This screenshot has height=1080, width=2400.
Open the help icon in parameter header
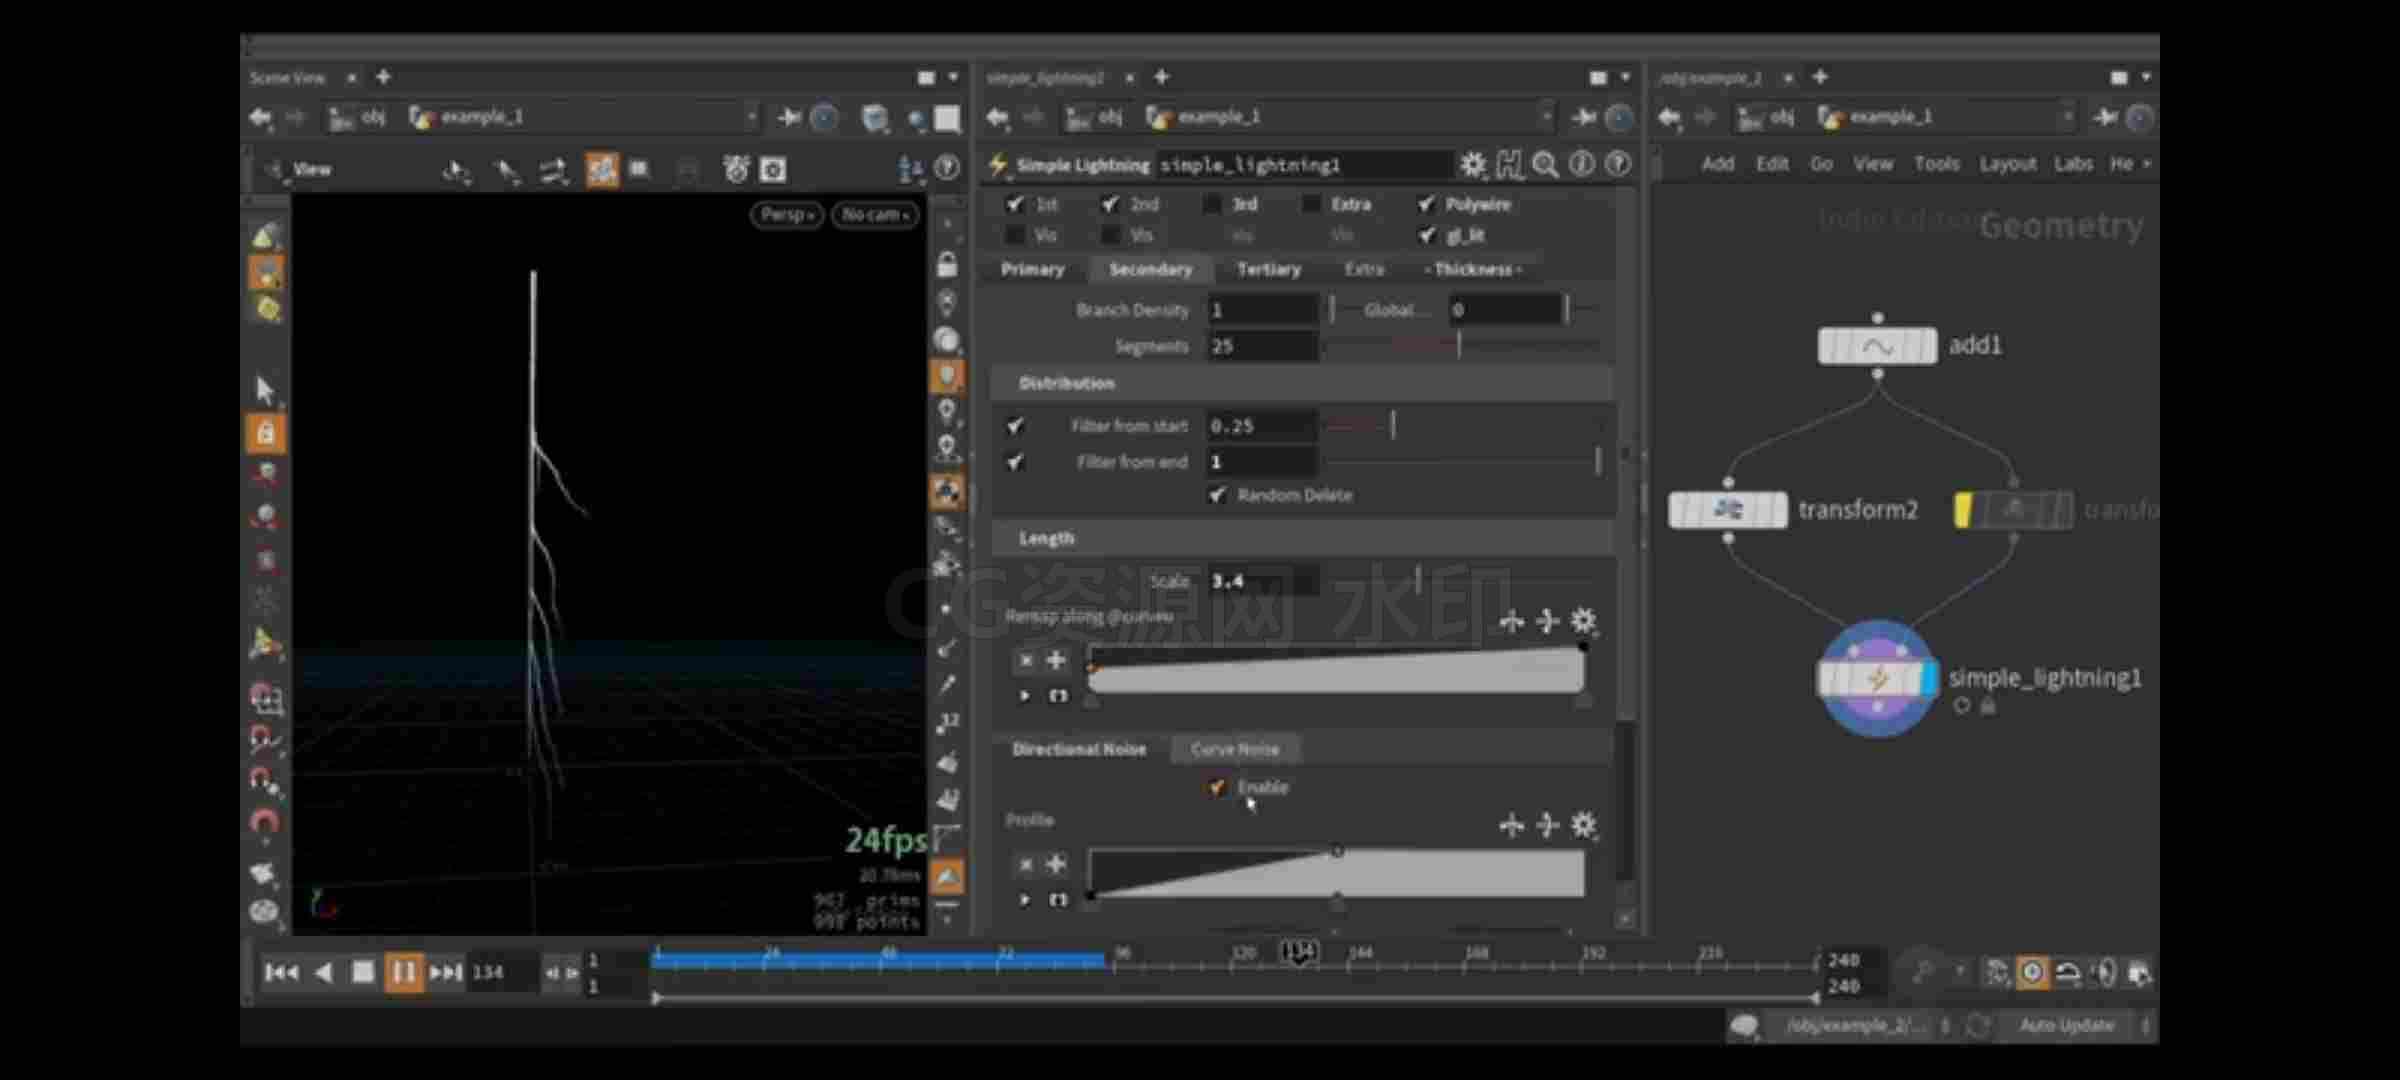click(x=1617, y=165)
